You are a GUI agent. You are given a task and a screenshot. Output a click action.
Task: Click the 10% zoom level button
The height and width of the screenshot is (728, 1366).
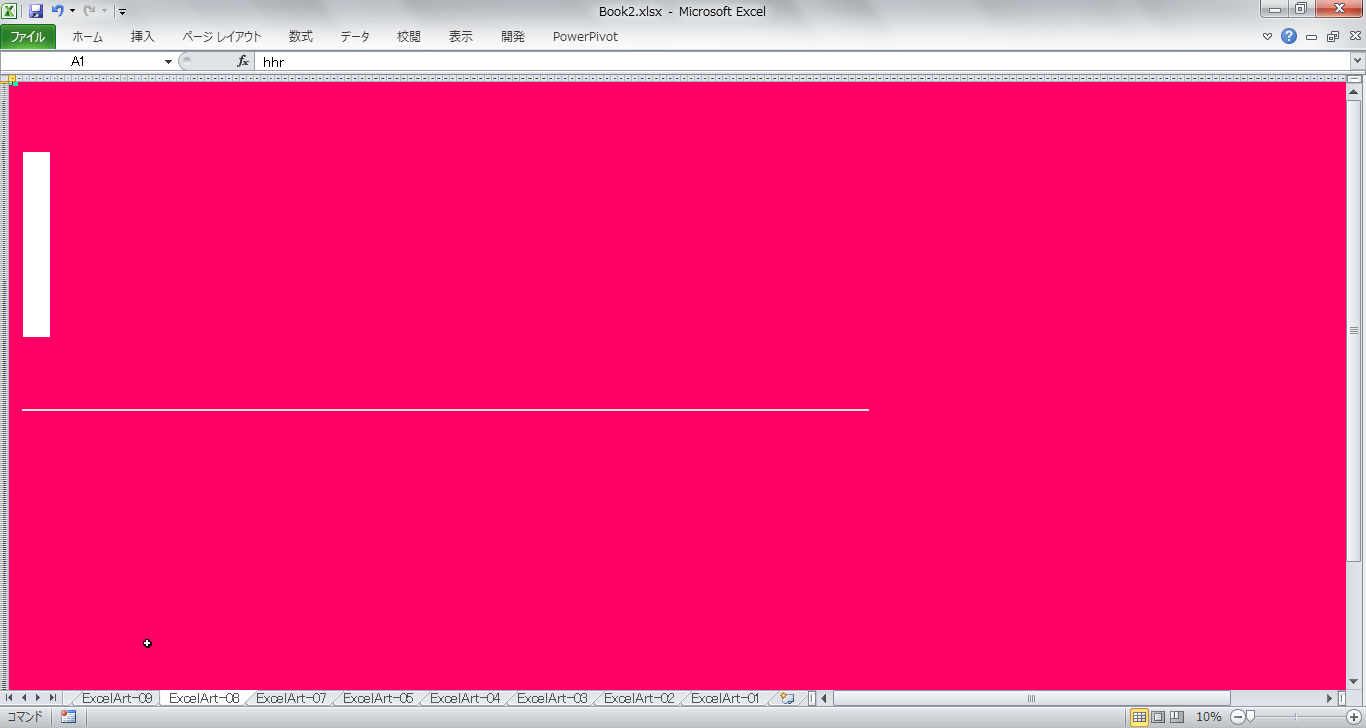point(1209,717)
